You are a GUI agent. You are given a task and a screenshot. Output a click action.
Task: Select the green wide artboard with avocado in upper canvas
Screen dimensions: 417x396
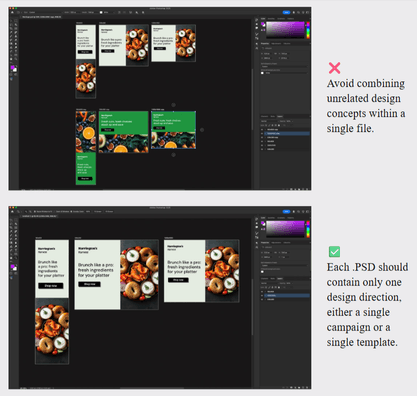[123, 132]
